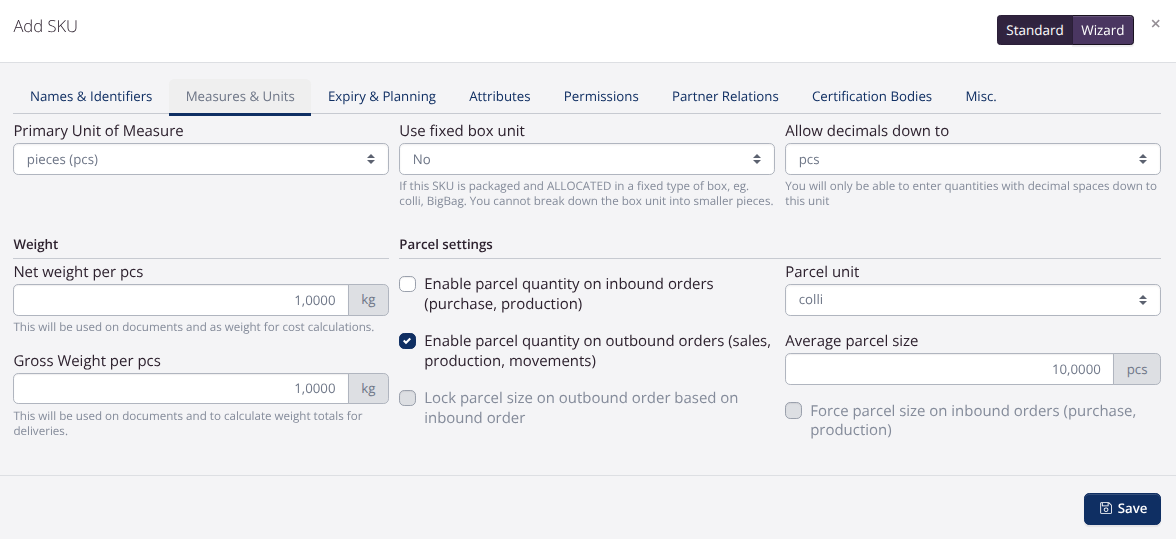Screen dimensions: 1176x539
Task: Click the Gross Weight per pcs field
Action: (180, 388)
